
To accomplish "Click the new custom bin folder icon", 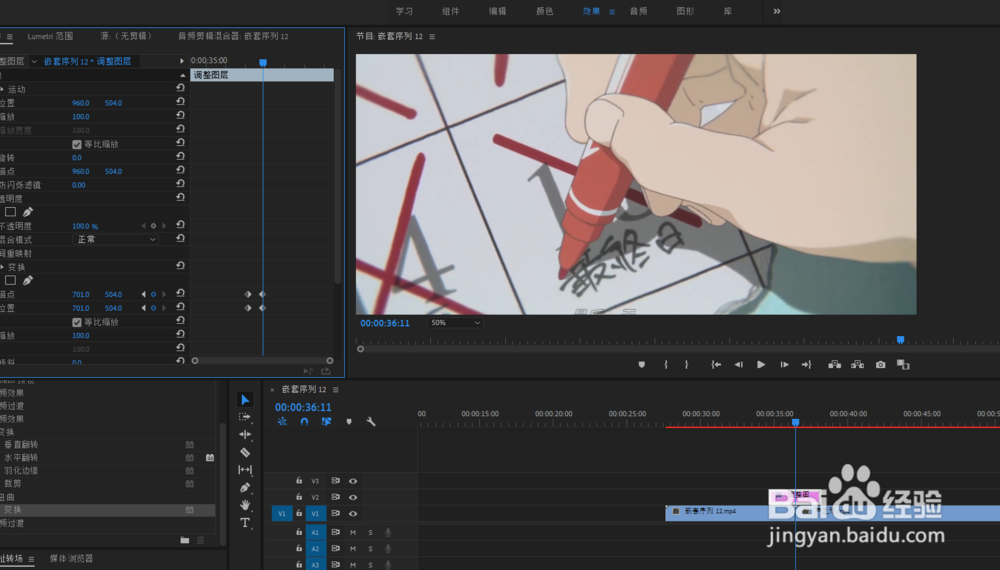I will (x=184, y=540).
